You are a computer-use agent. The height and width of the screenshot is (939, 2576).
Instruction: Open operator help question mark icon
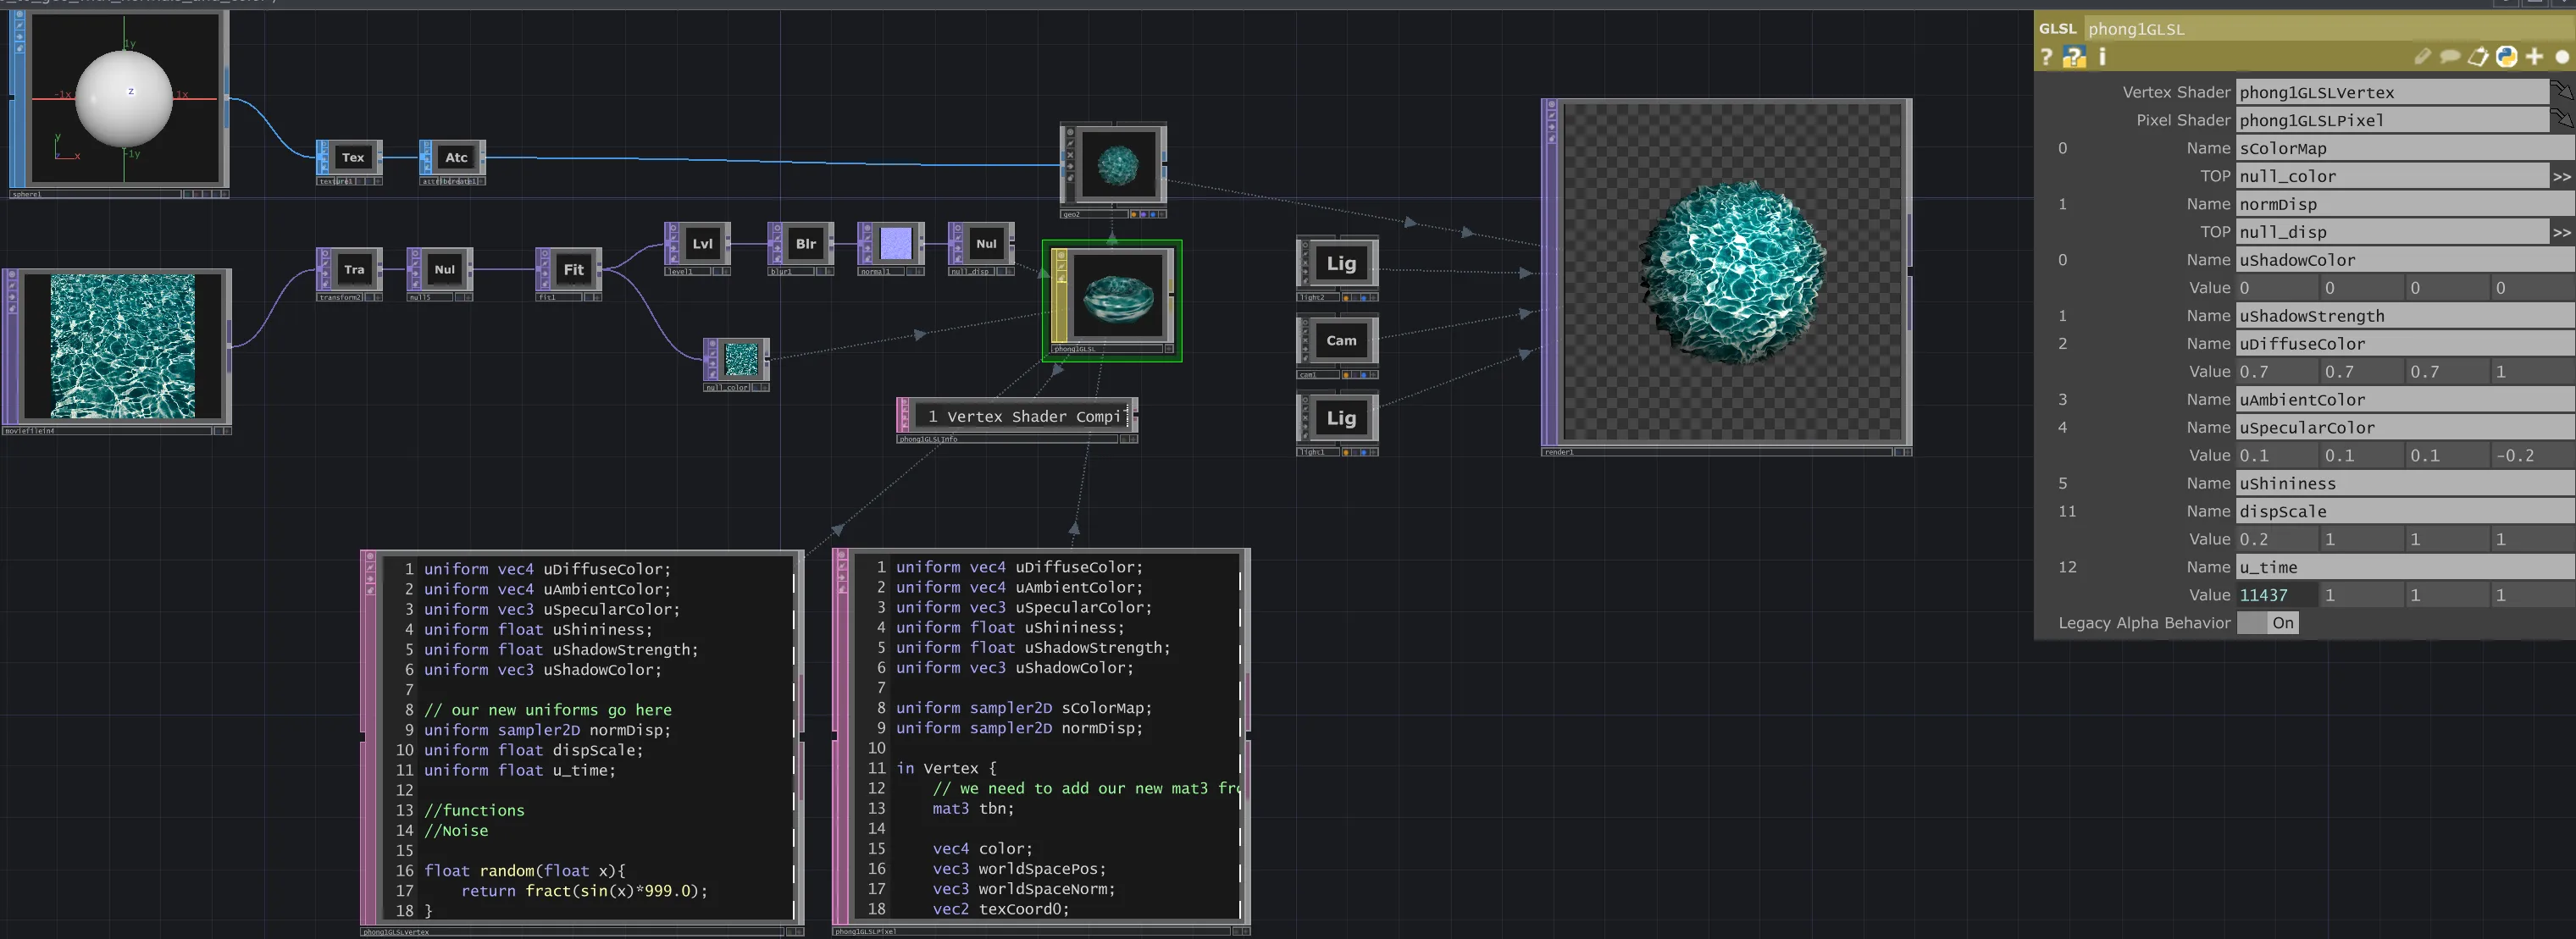click(x=2046, y=57)
